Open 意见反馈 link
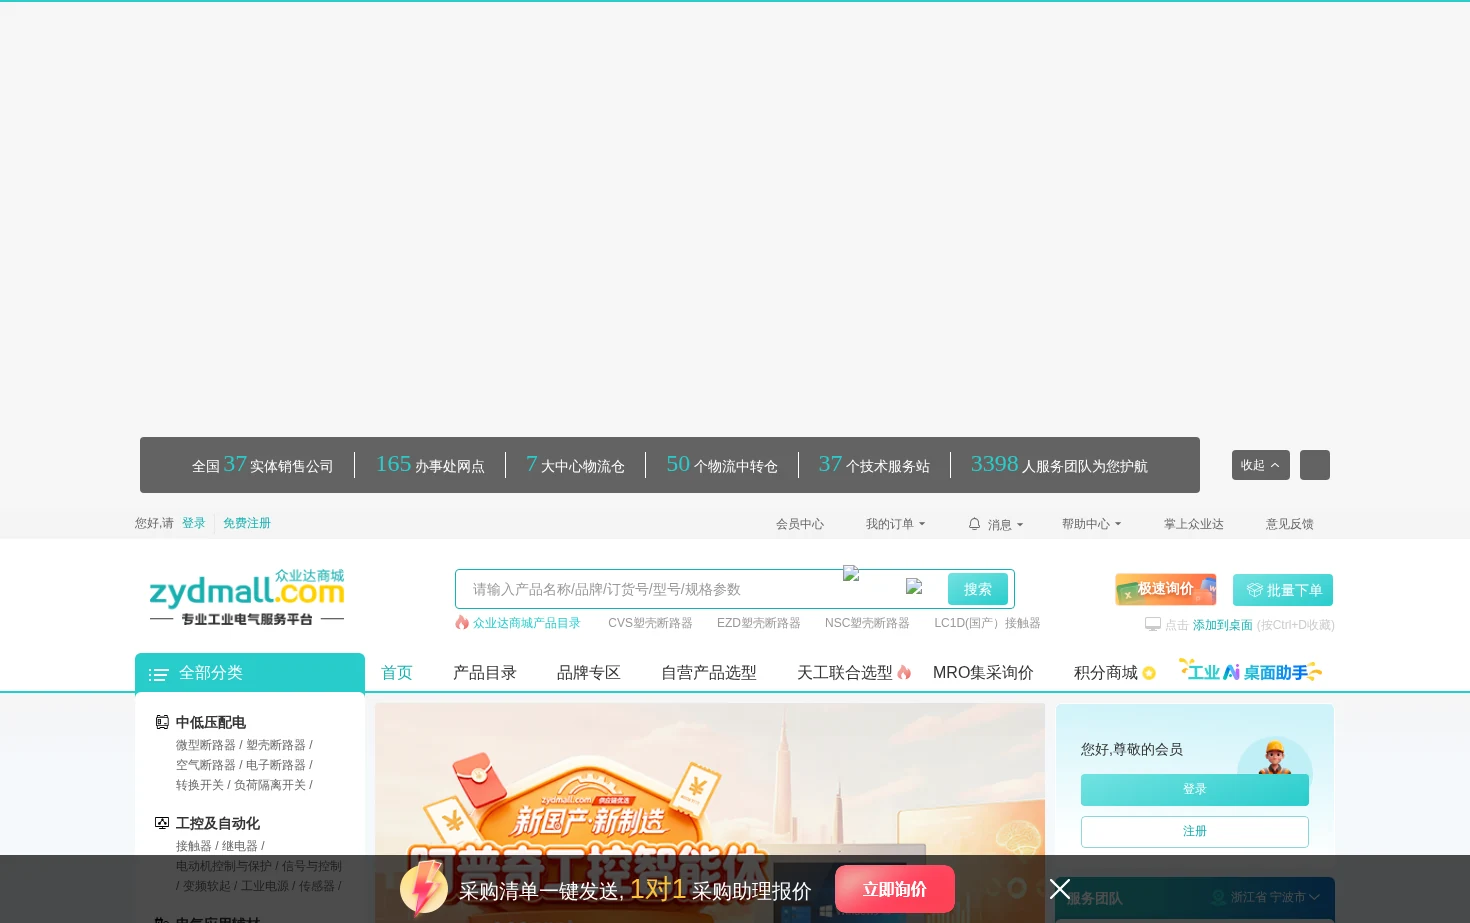The width and height of the screenshot is (1470, 923). point(1290,524)
